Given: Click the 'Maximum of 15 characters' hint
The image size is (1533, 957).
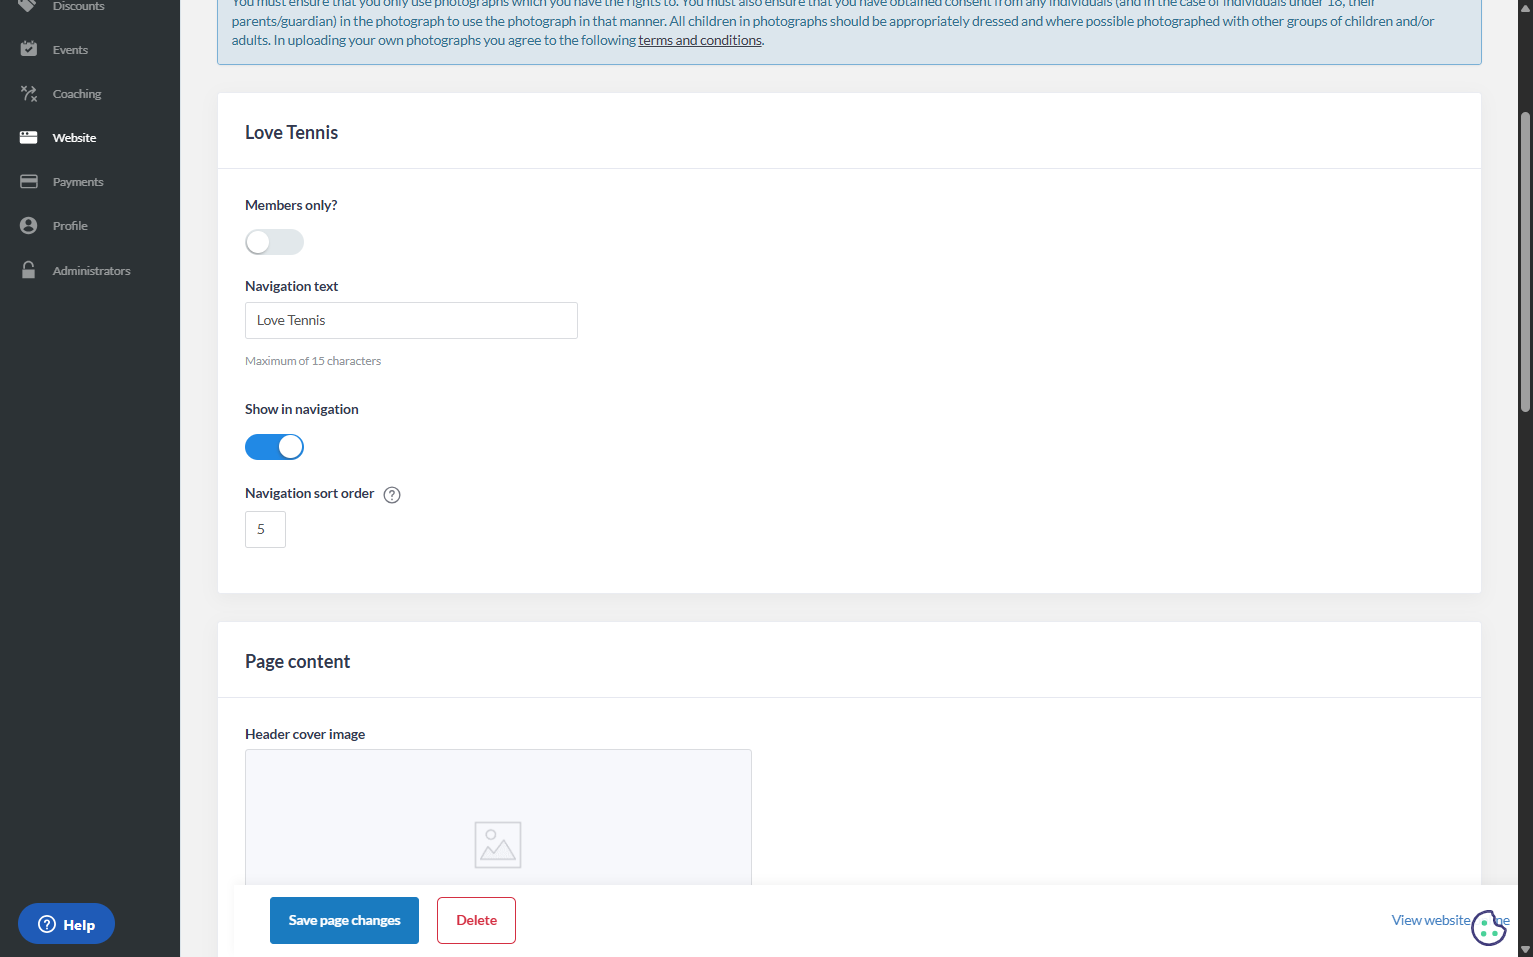Looking at the screenshot, I should click(x=313, y=361).
